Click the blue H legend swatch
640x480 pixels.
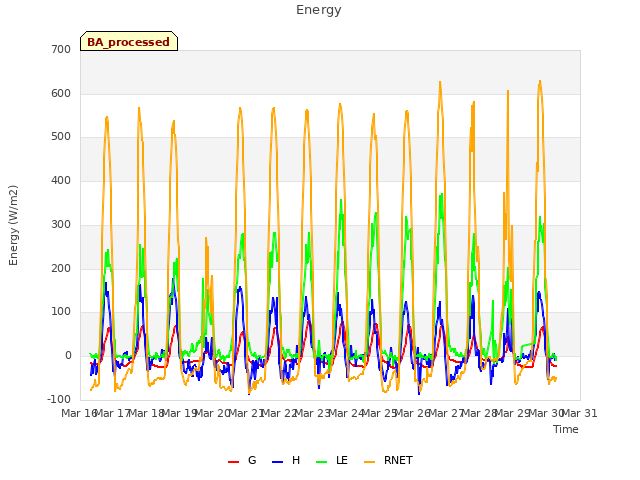point(277,462)
